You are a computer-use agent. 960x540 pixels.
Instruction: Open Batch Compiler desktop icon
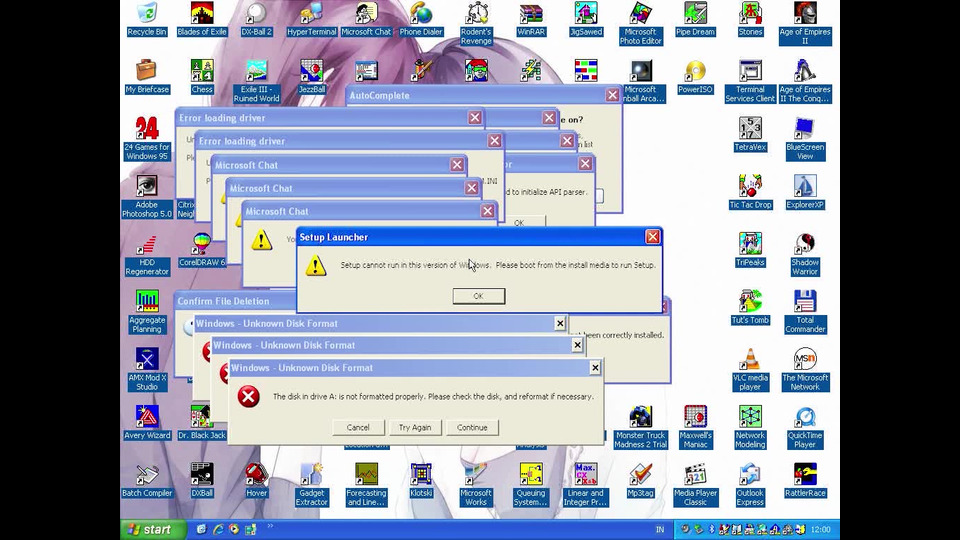[x=147, y=480]
